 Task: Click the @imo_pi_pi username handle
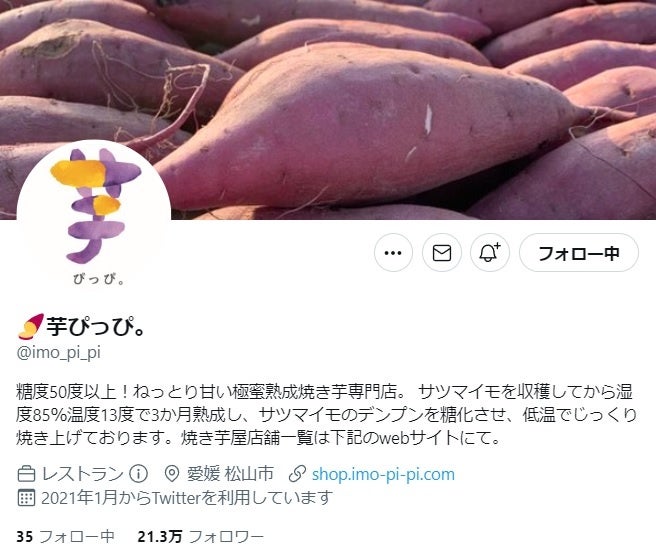pos(59,352)
